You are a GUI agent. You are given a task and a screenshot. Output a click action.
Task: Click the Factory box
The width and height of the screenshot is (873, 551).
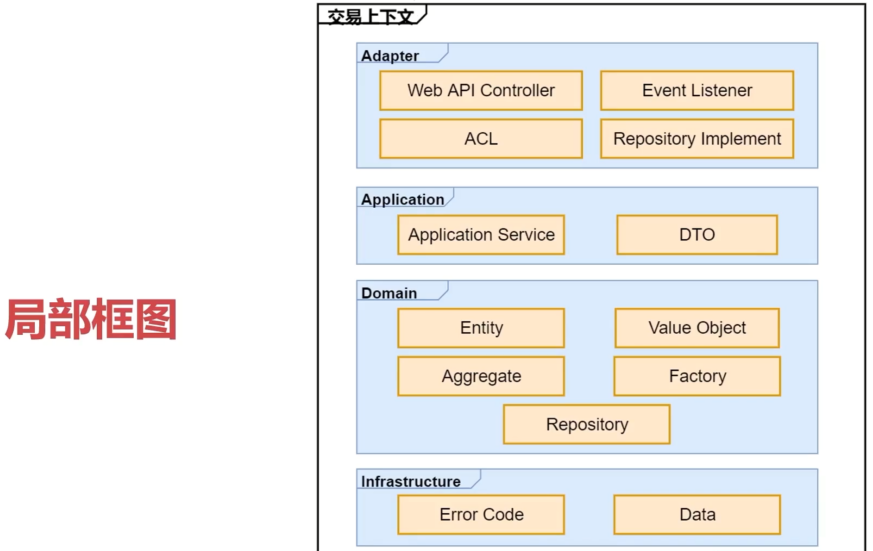(x=697, y=376)
